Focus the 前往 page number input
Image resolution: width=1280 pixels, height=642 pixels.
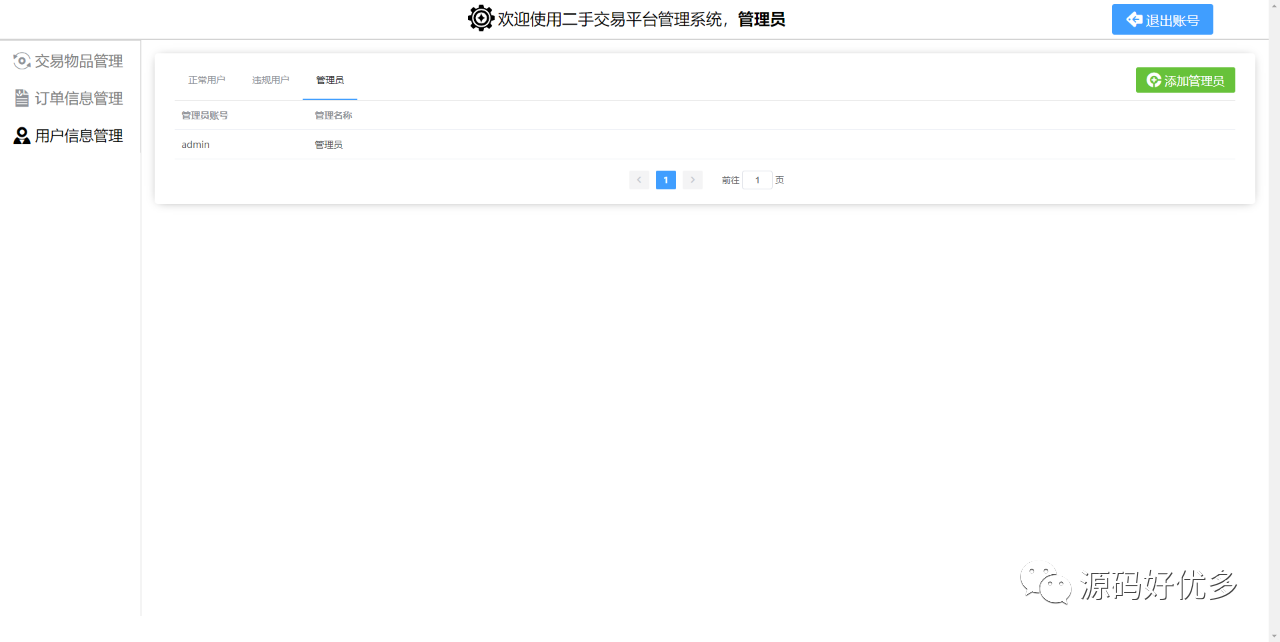[x=757, y=180]
